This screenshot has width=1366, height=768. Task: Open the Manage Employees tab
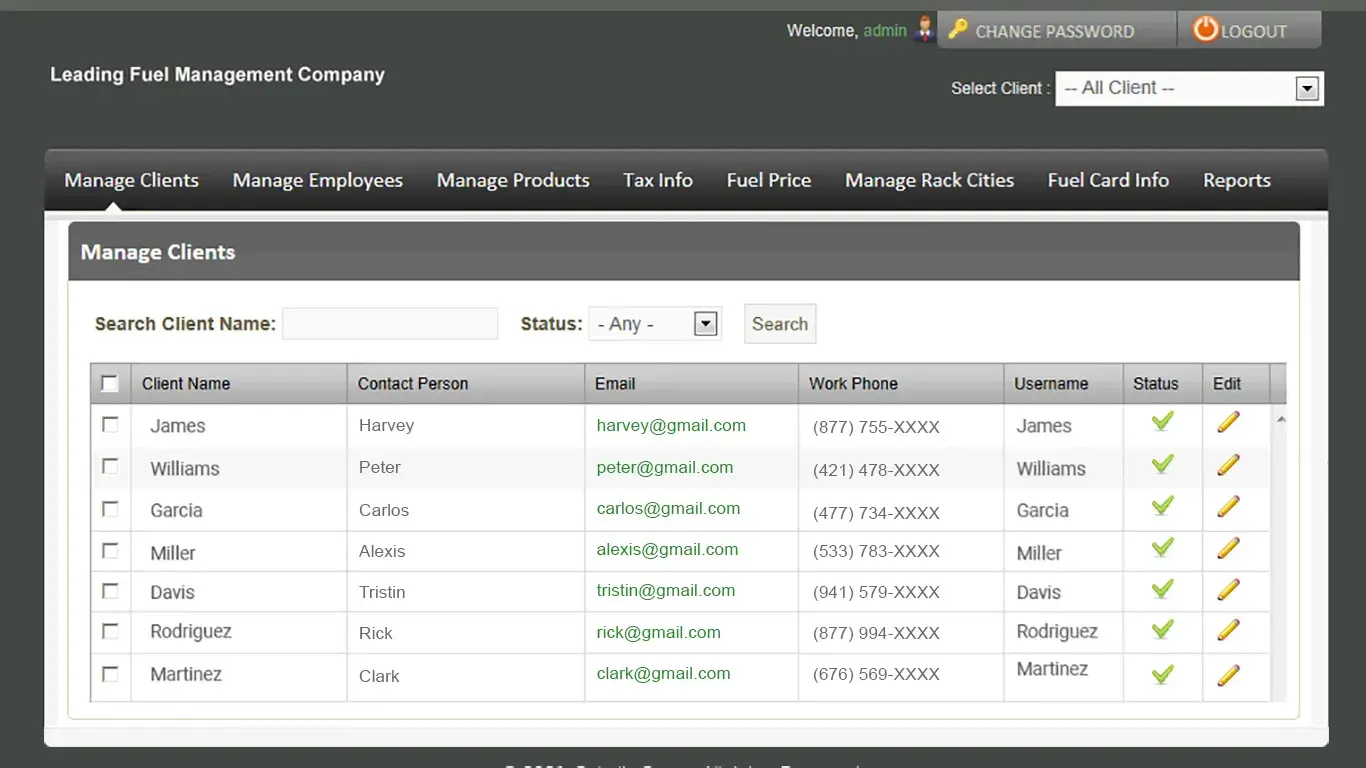(x=317, y=181)
